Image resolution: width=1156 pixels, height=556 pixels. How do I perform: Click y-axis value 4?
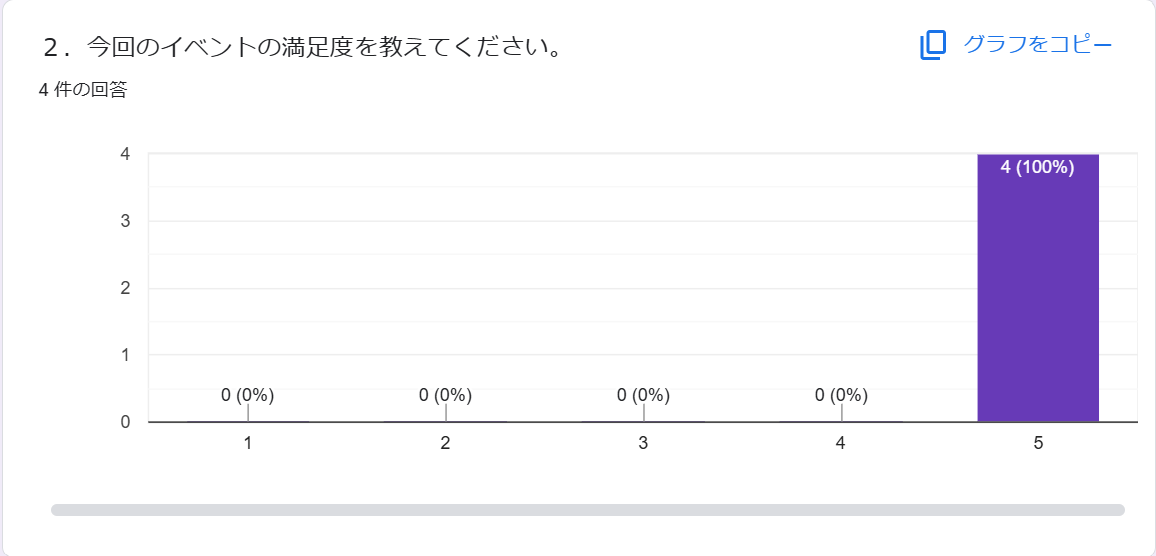pos(126,154)
